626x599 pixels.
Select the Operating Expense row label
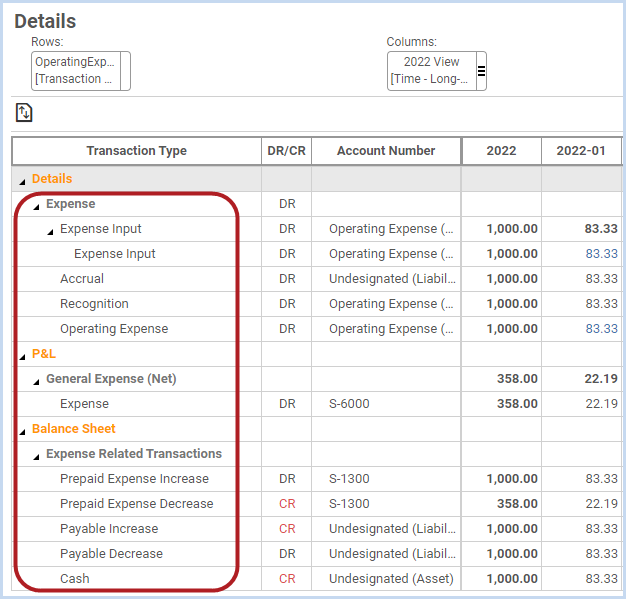114,329
